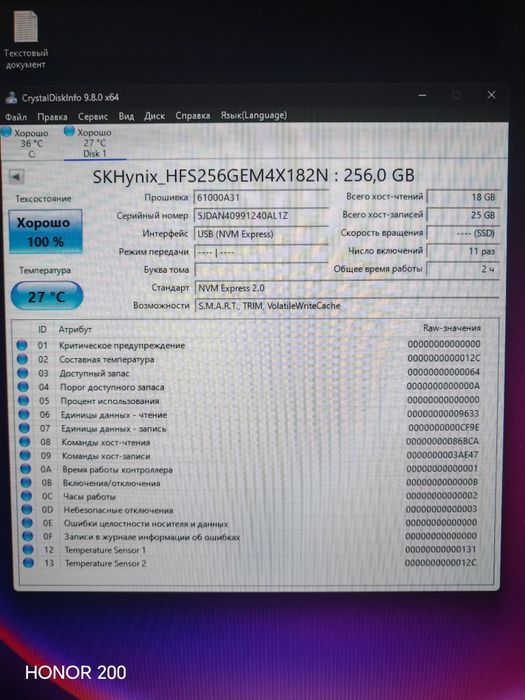Select the Составная температура attribute text

[107, 359]
